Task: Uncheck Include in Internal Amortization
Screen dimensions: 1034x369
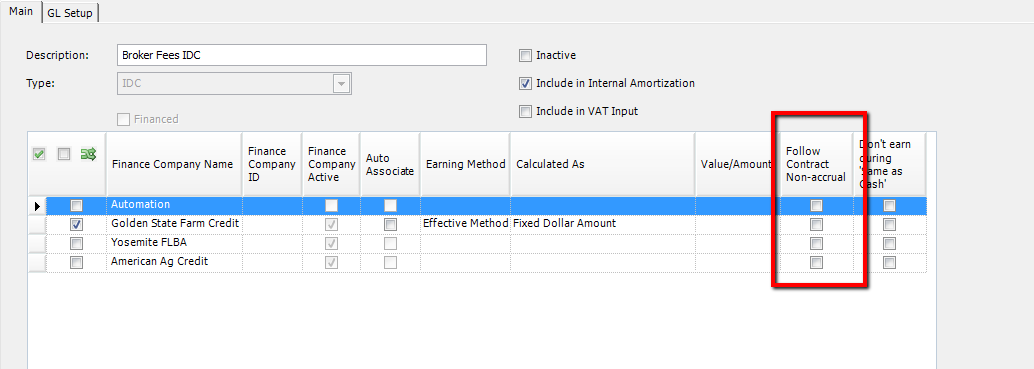Action: (526, 84)
